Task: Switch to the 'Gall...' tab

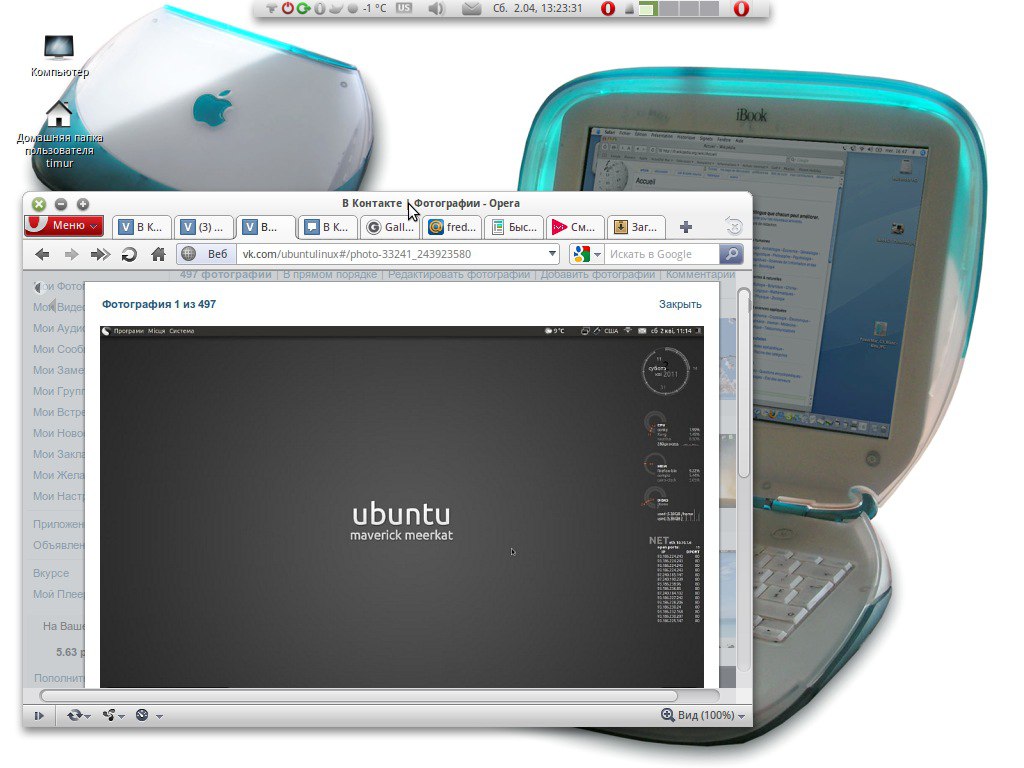Action: coord(390,227)
